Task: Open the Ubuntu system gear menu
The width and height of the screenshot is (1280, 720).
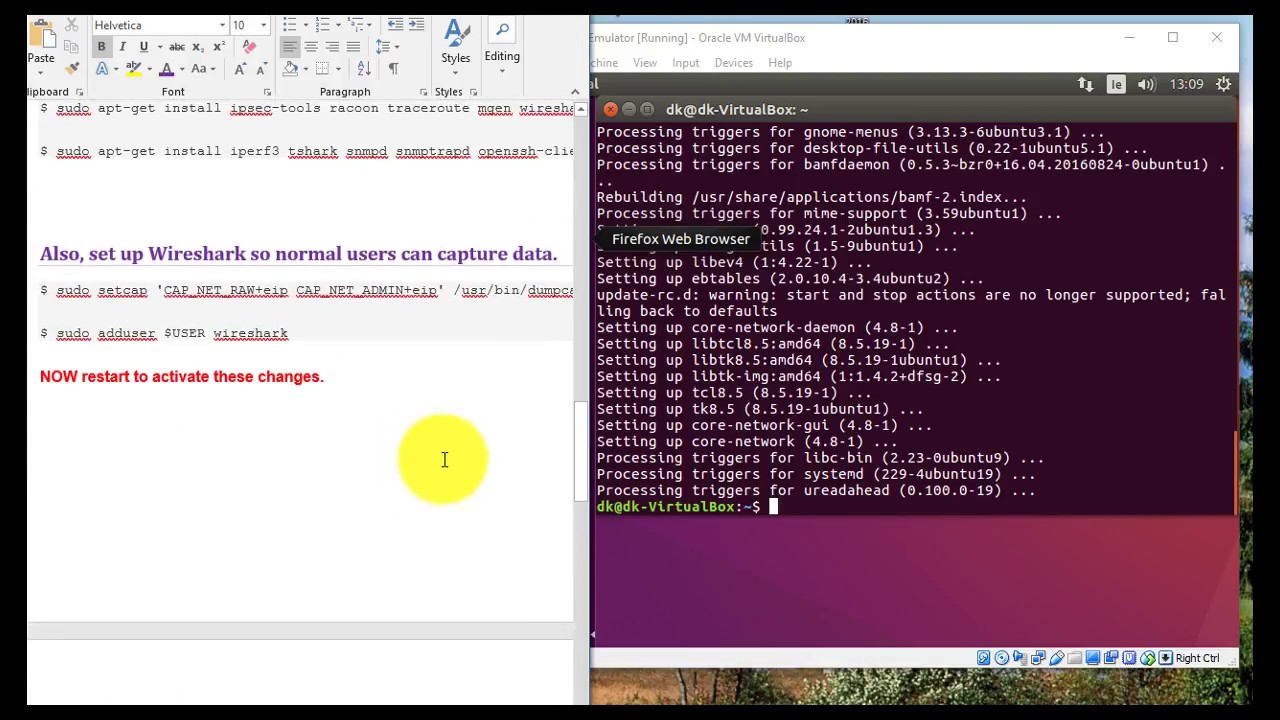Action: point(1223,85)
